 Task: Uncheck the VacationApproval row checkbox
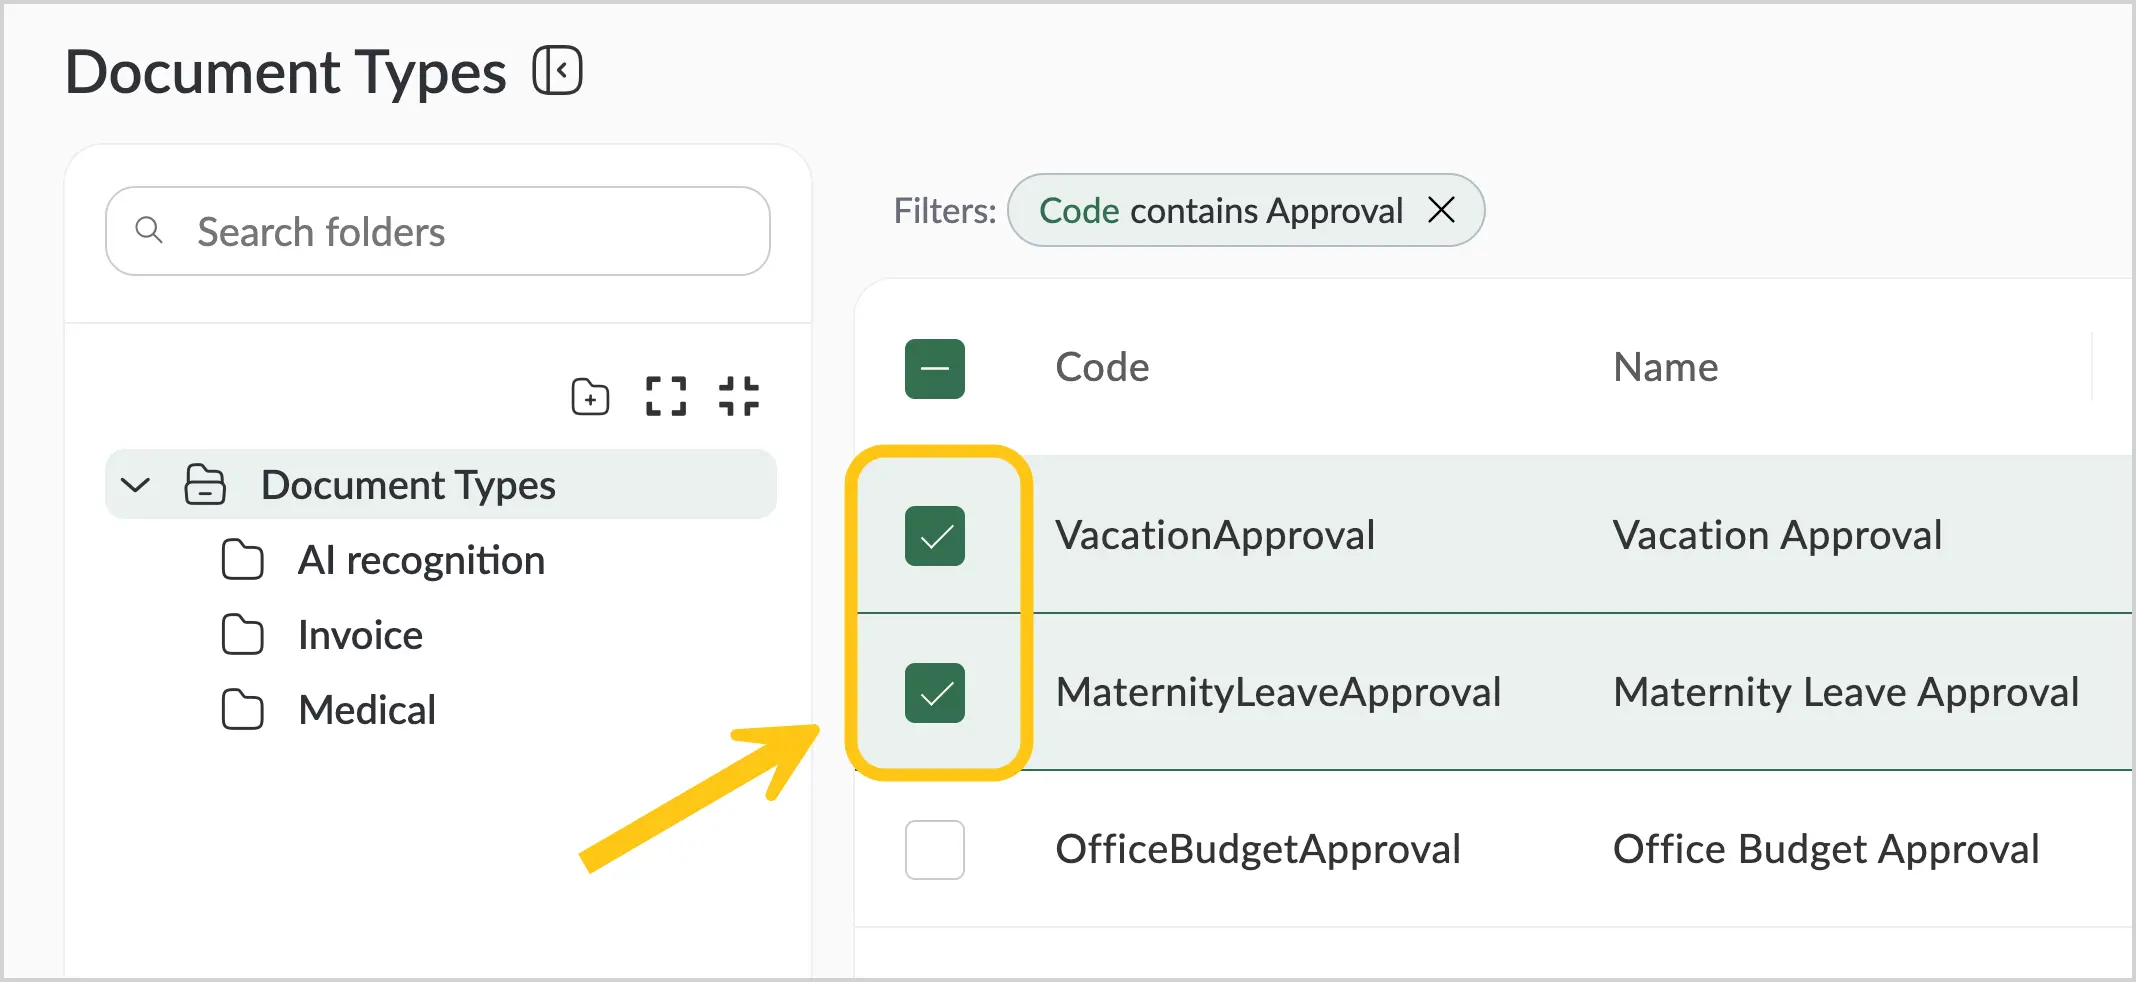935,536
